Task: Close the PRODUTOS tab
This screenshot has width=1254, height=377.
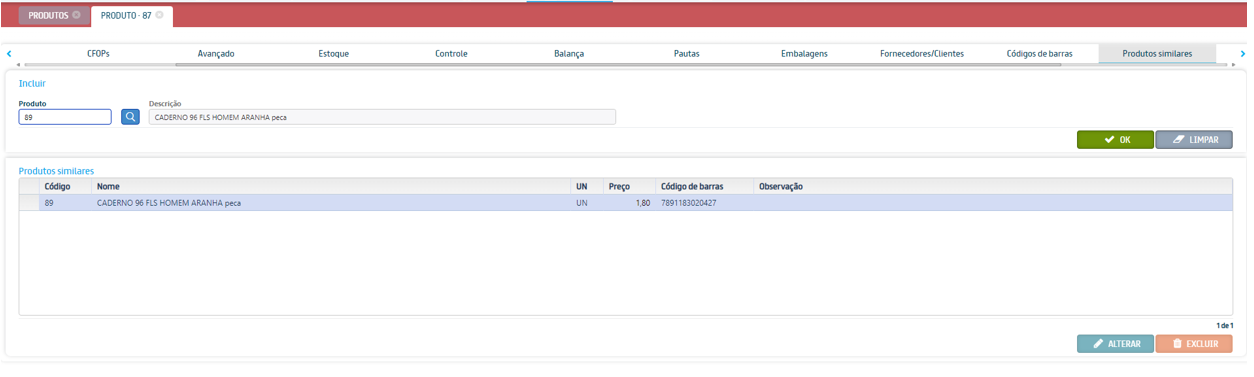Action: 76,16
